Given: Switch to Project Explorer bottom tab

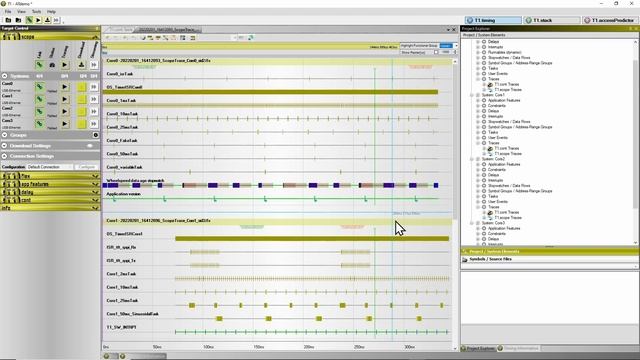Looking at the screenshot, I should point(478,348).
